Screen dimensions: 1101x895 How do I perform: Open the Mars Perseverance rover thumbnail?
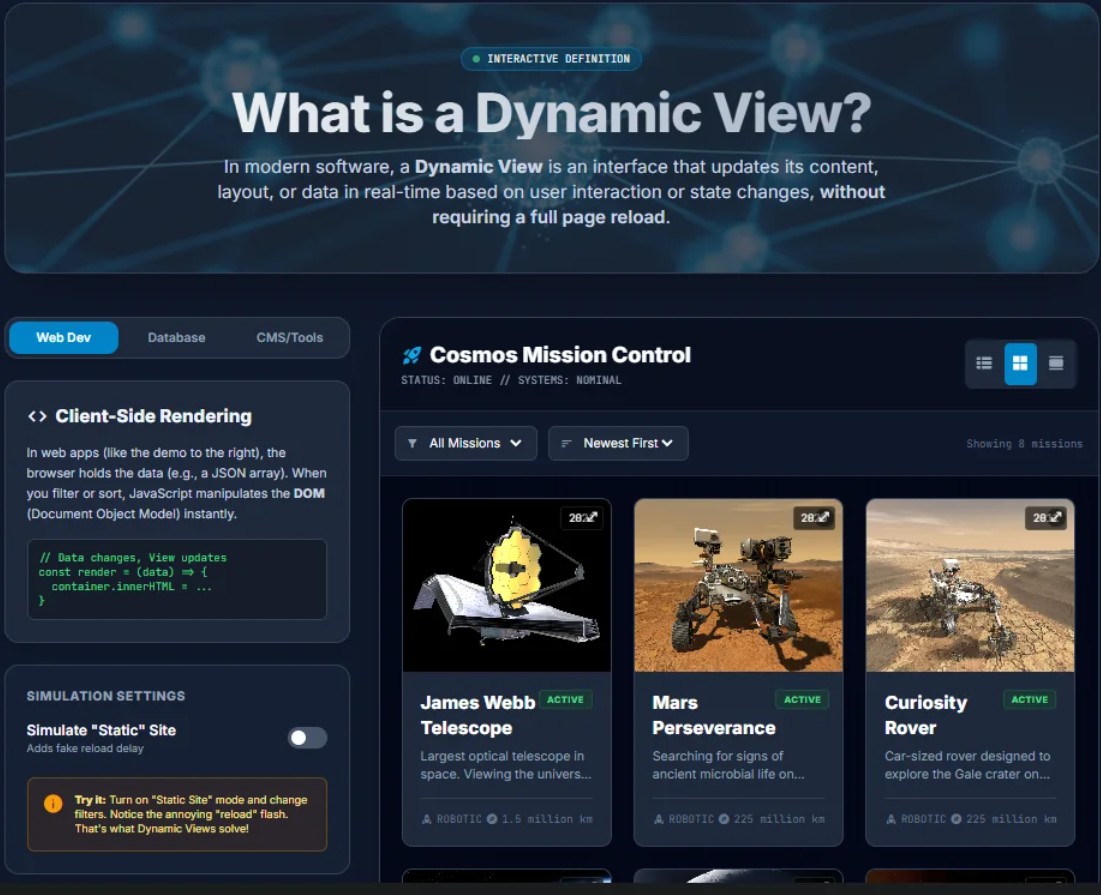tap(738, 585)
